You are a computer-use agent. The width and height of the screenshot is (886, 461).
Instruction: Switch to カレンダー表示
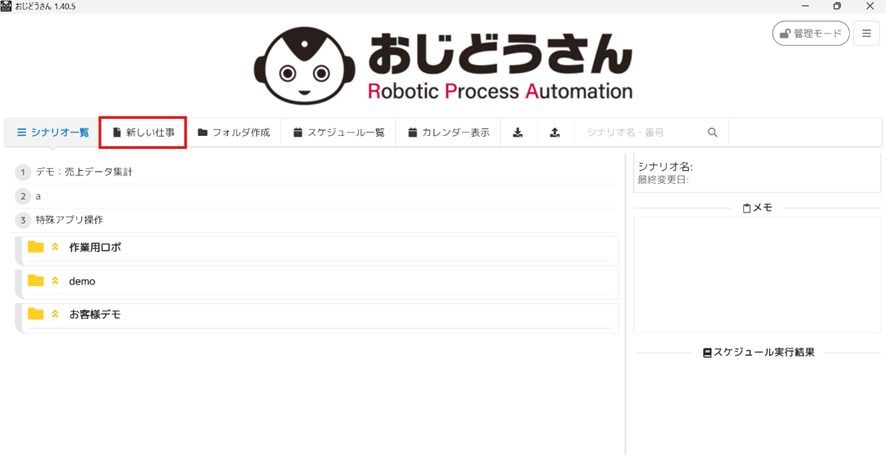click(448, 132)
